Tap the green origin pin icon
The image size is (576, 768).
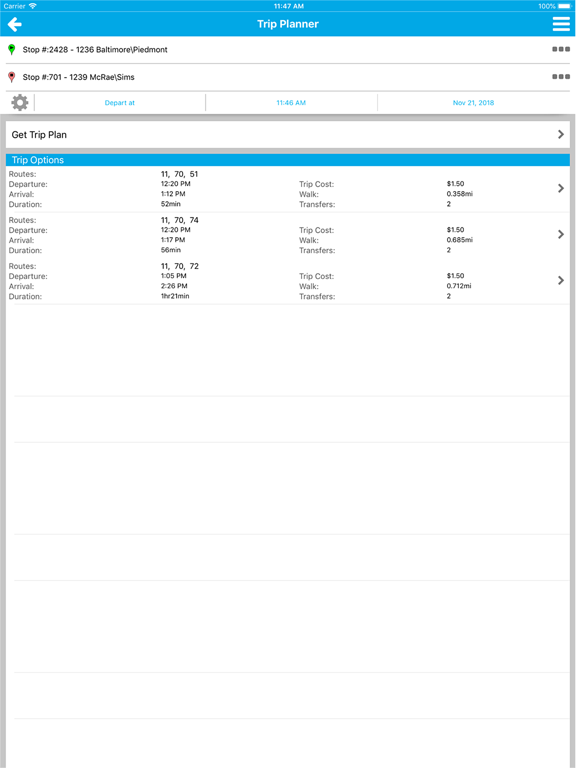coord(12,49)
